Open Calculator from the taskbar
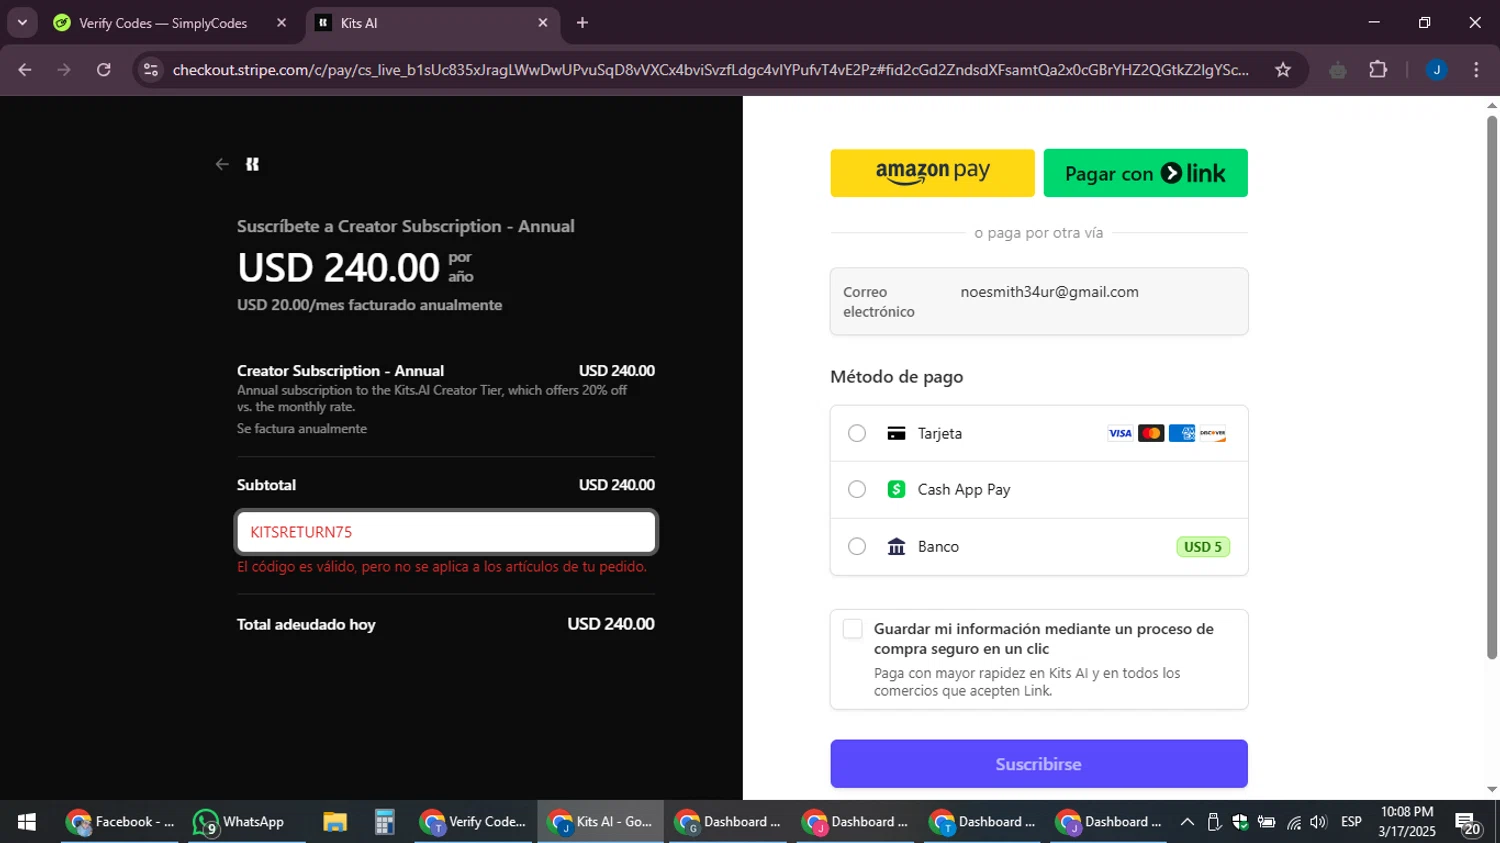1500x843 pixels. (385, 822)
